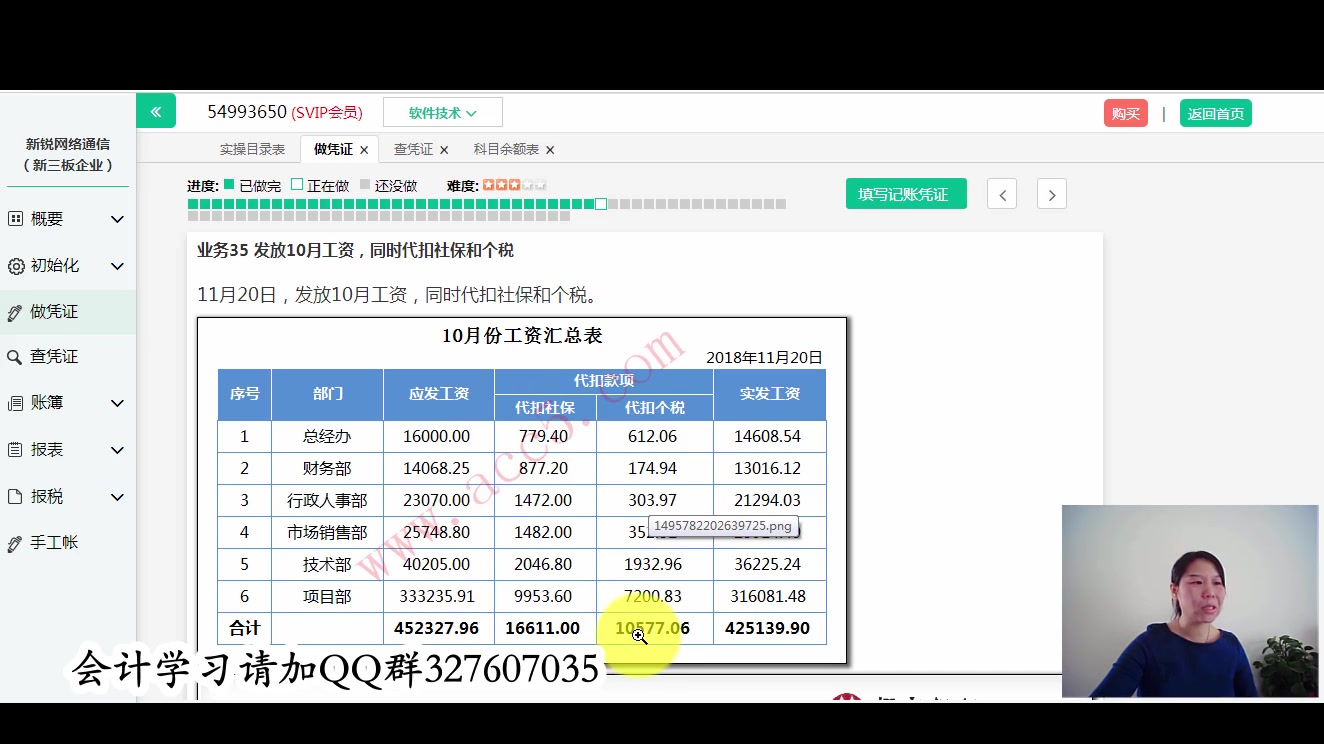Image resolution: width=1324 pixels, height=744 pixels.
Task: Open the 软件技术 dropdown
Action: tap(442, 111)
